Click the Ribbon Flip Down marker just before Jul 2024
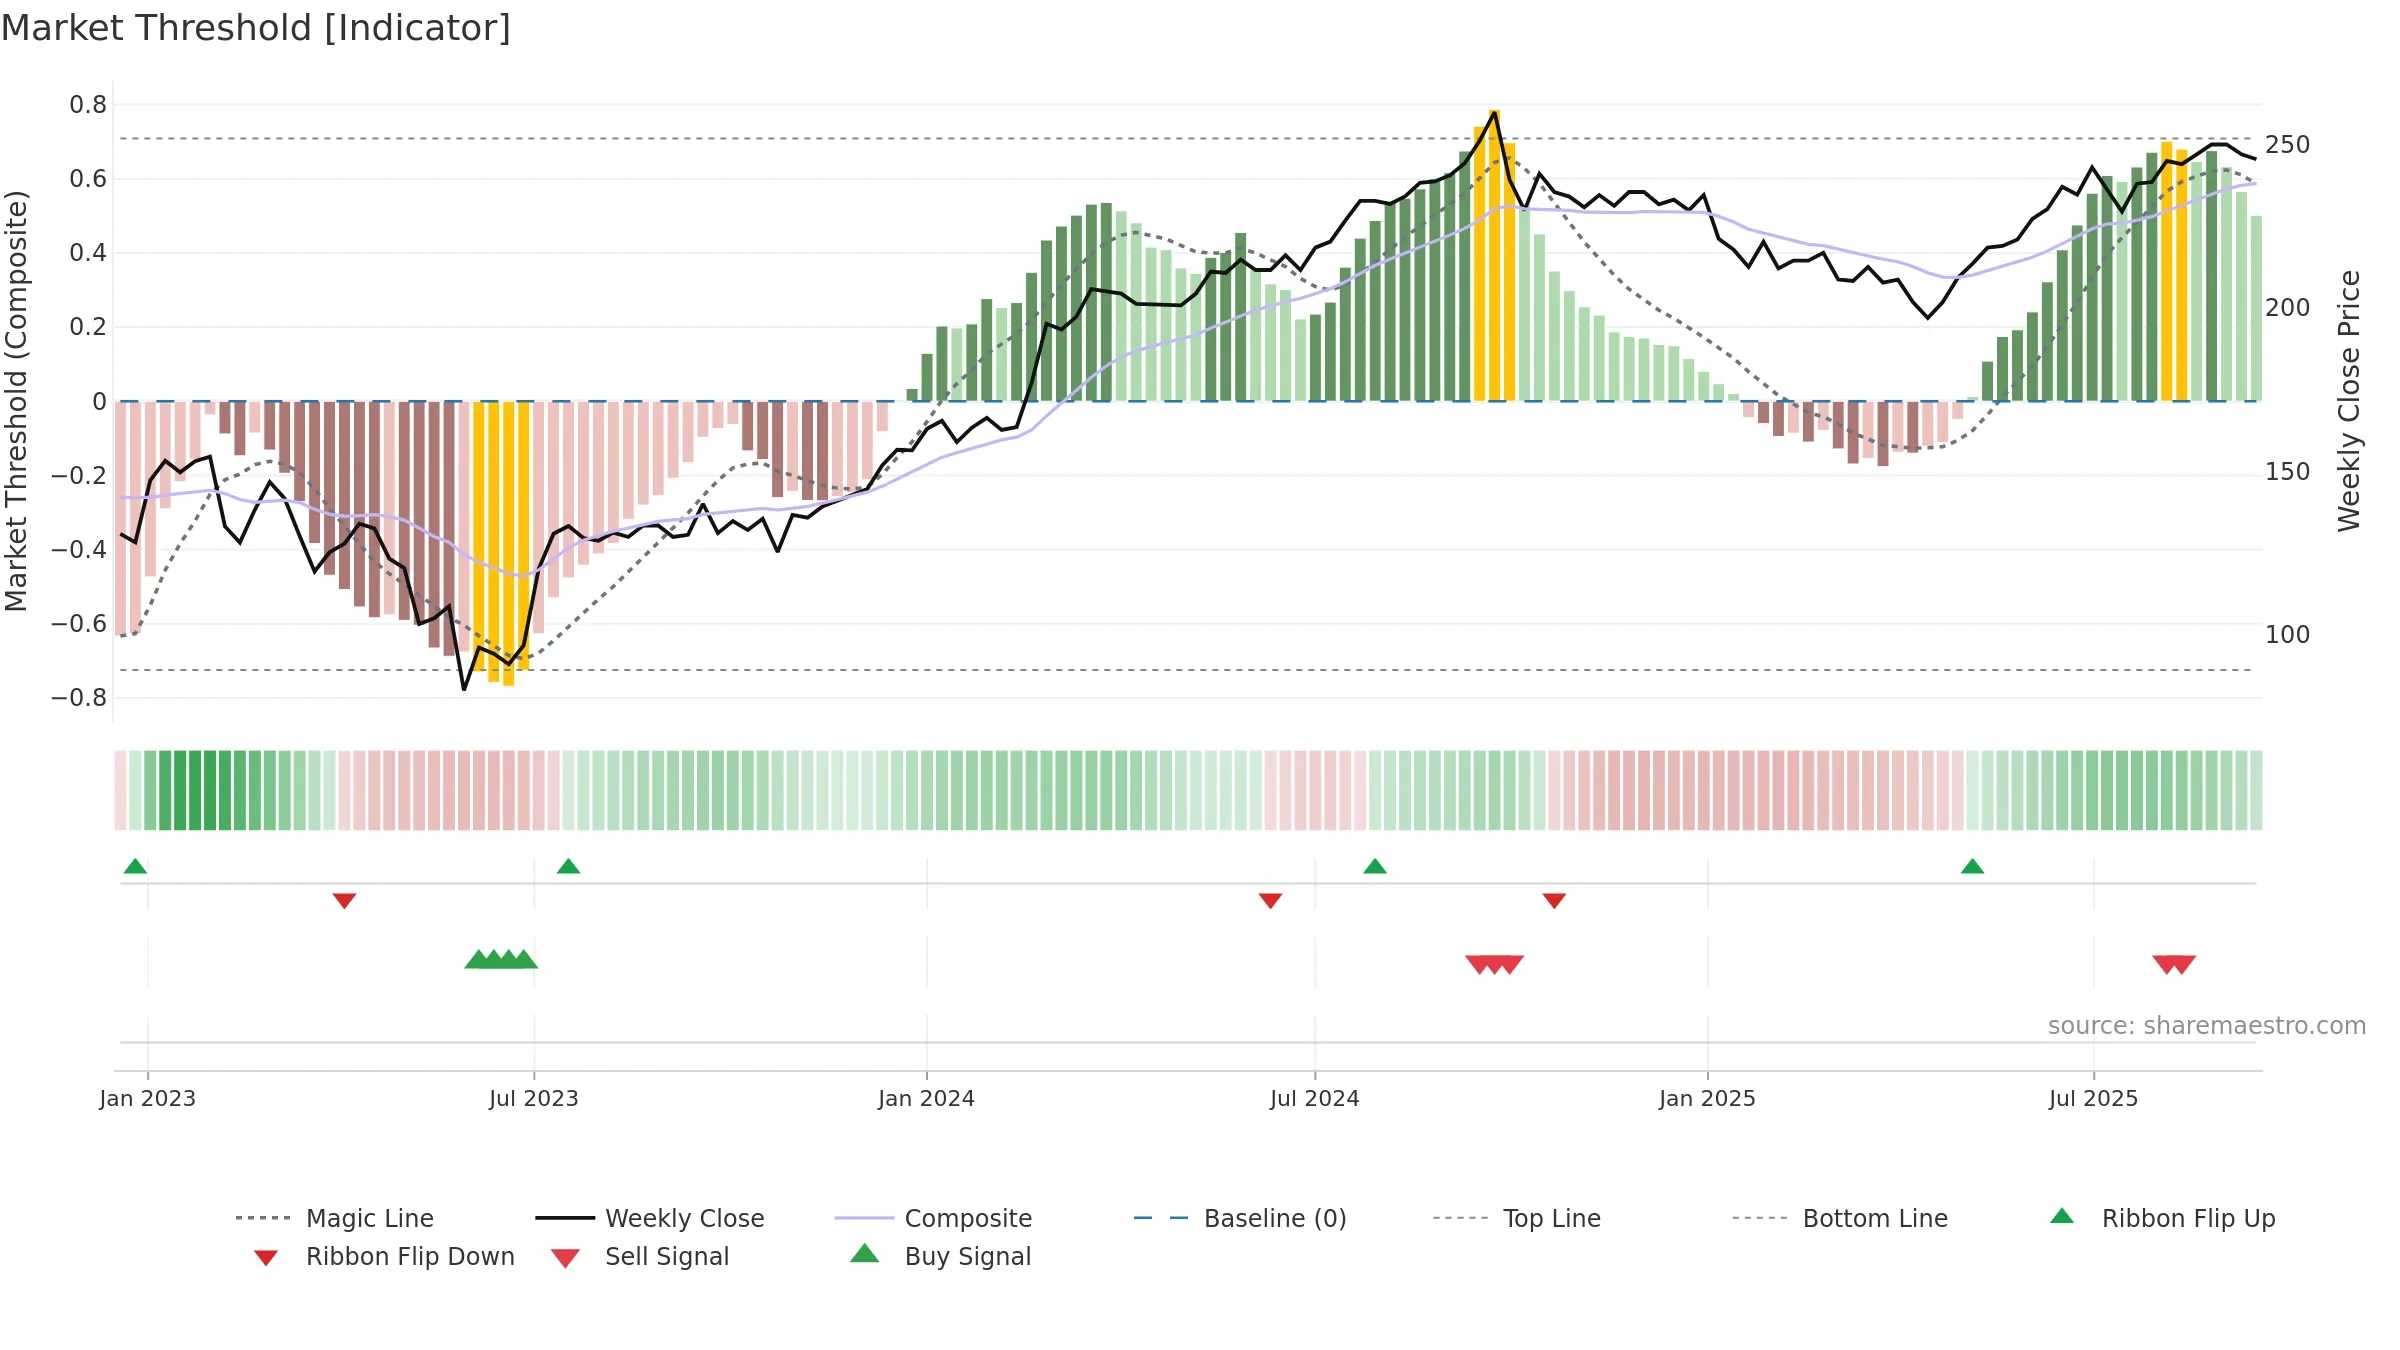 (x=1270, y=901)
